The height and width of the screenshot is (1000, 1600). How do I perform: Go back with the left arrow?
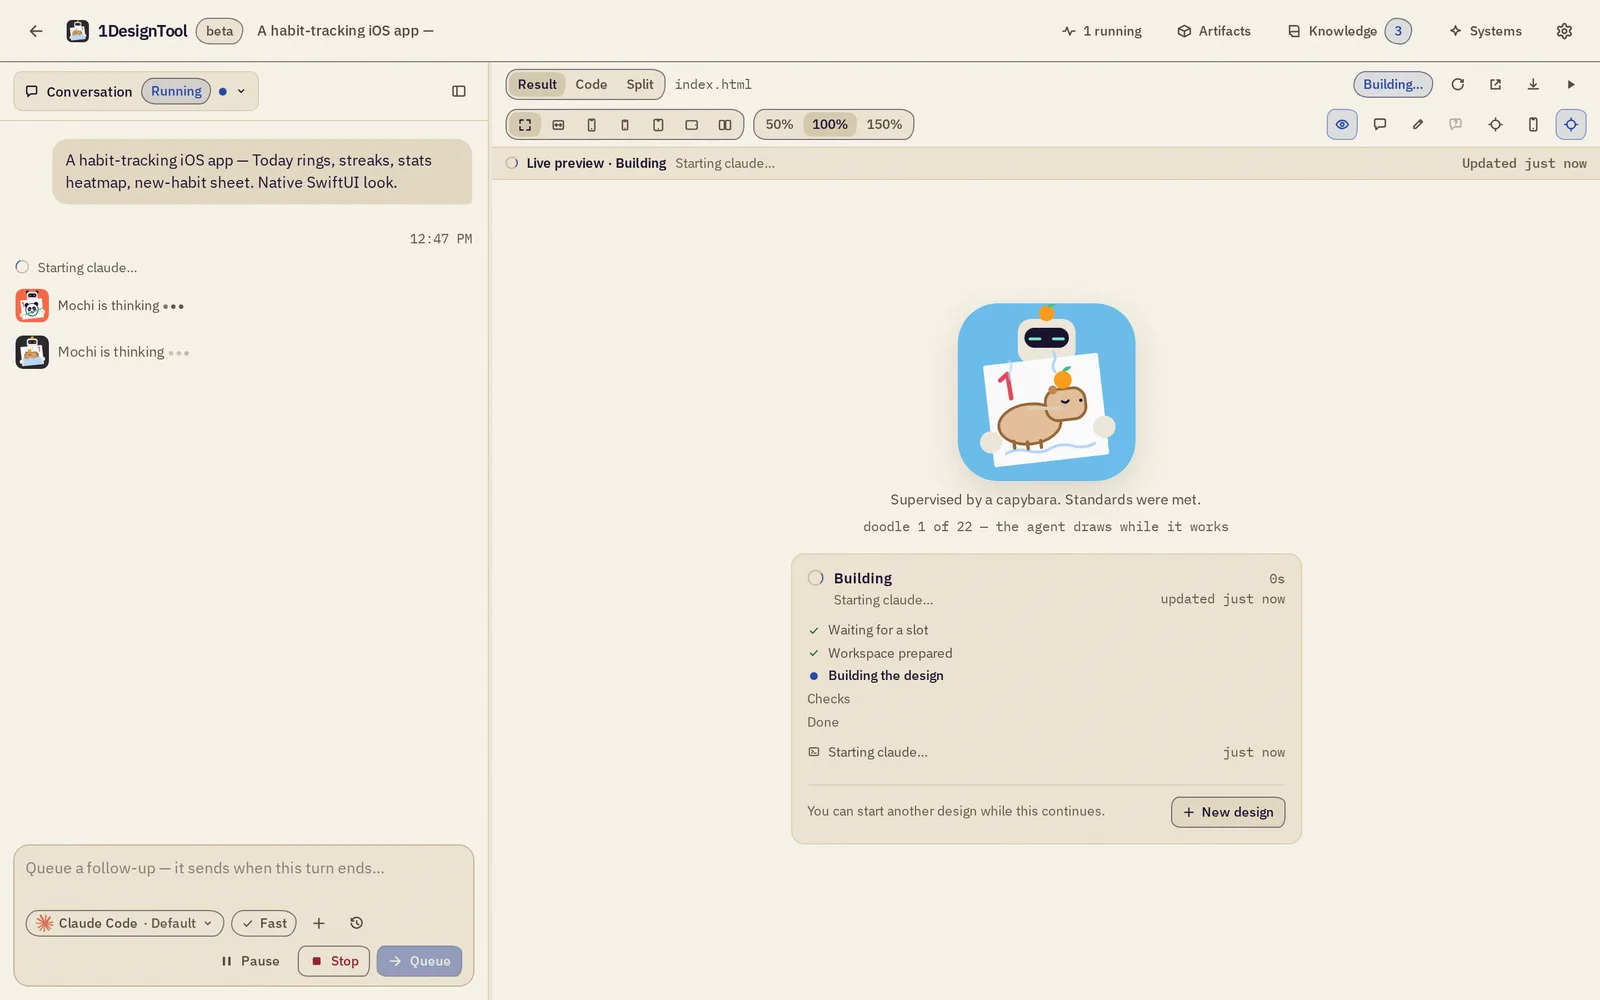36,31
